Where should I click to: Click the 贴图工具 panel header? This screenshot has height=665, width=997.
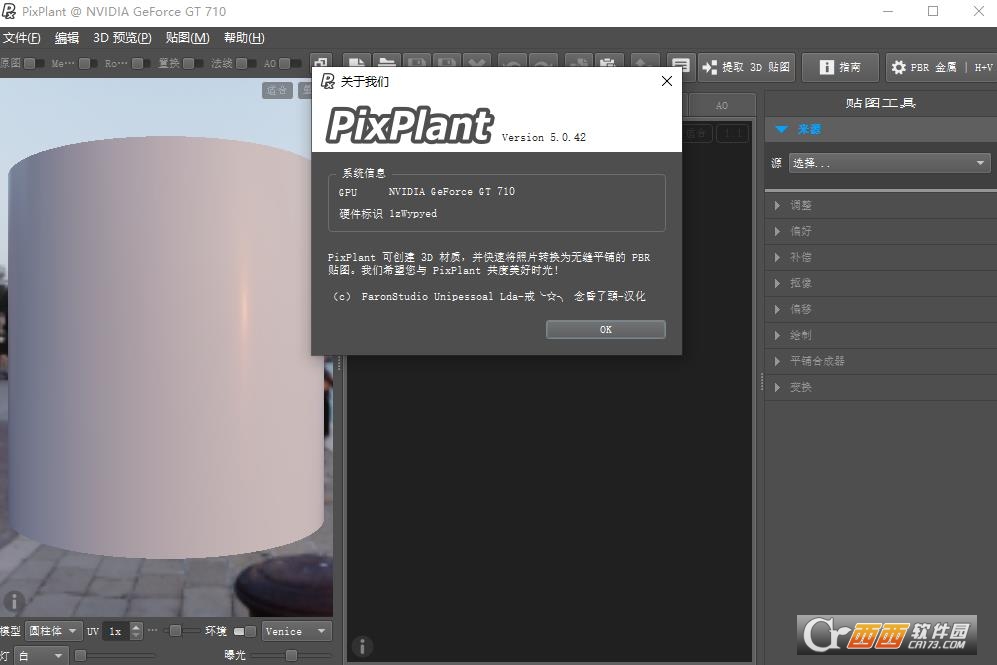[881, 103]
